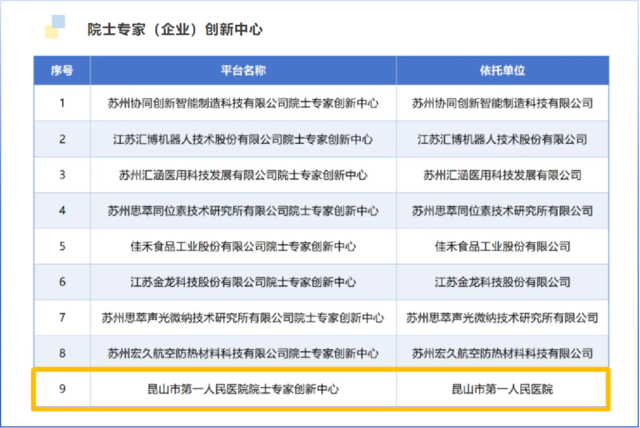Click 苏州协同创新智能制造科技有限公司院士专家创新中心 platform name
This screenshot has height=428, width=640.
click(x=243, y=103)
